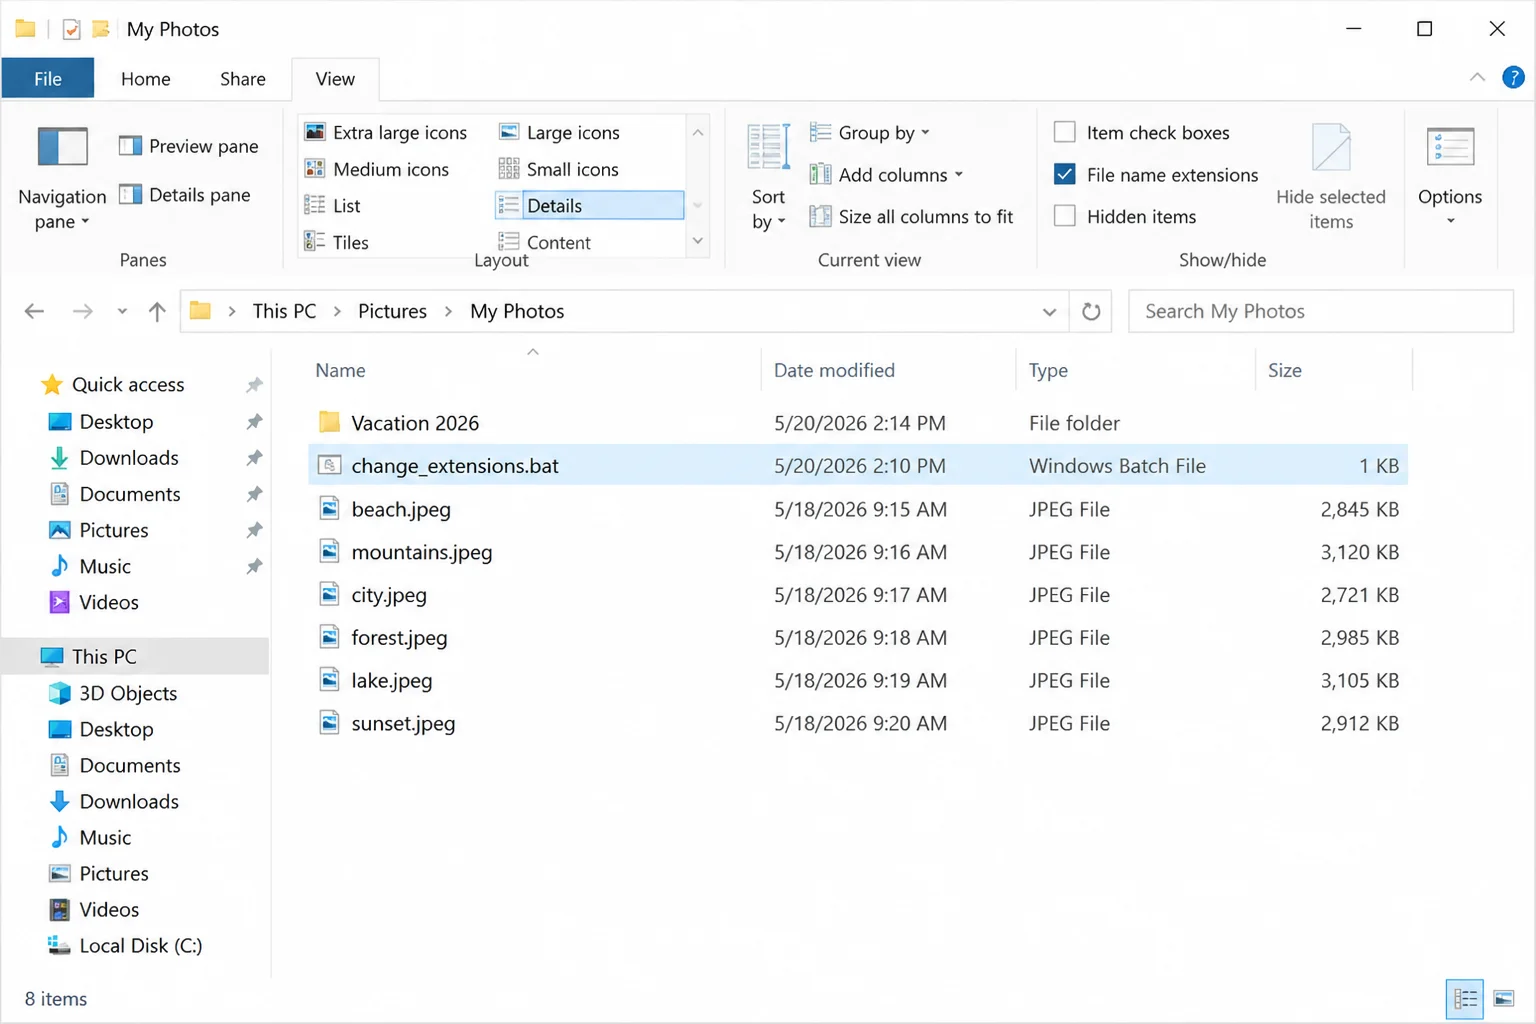Image resolution: width=1536 pixels, height=1024 pixels.
Task: Select the forest.jpeg file
Action: 858,638
